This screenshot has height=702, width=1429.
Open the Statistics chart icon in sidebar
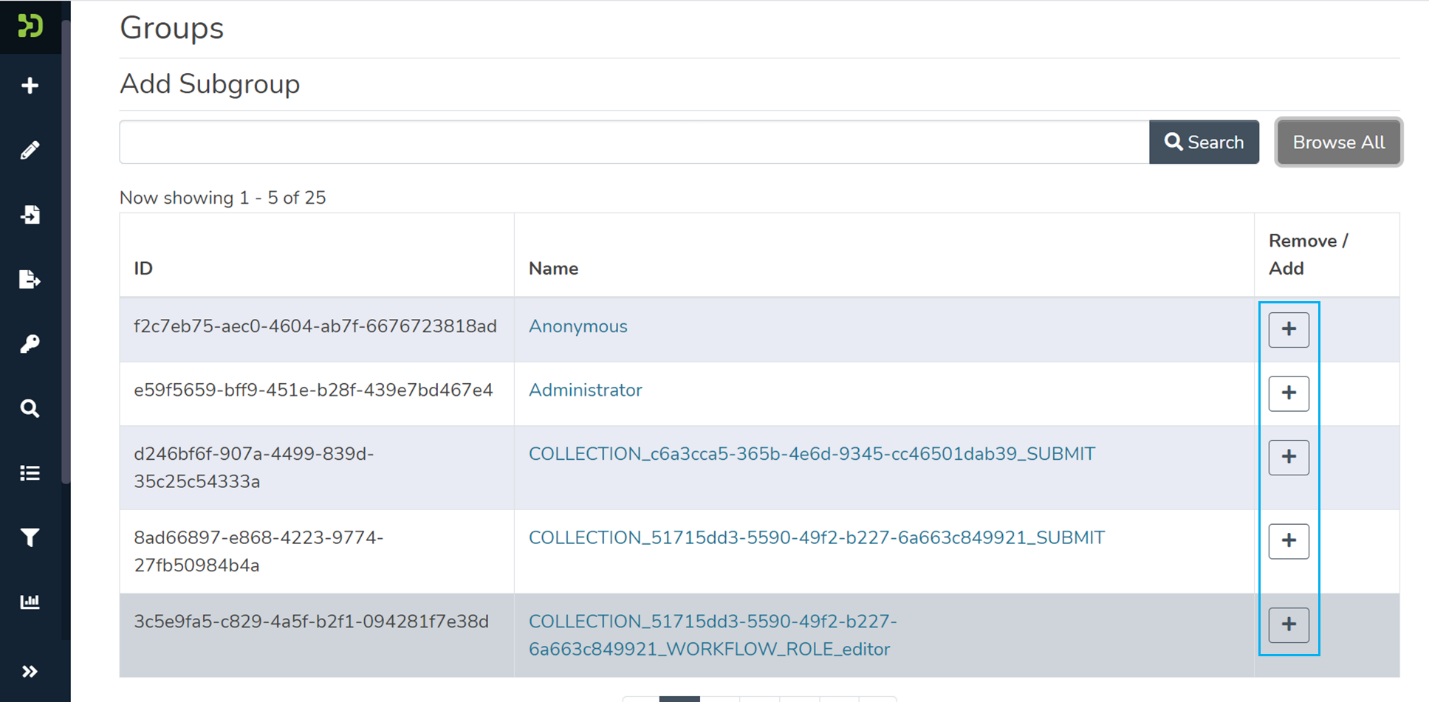coord(30,602)
